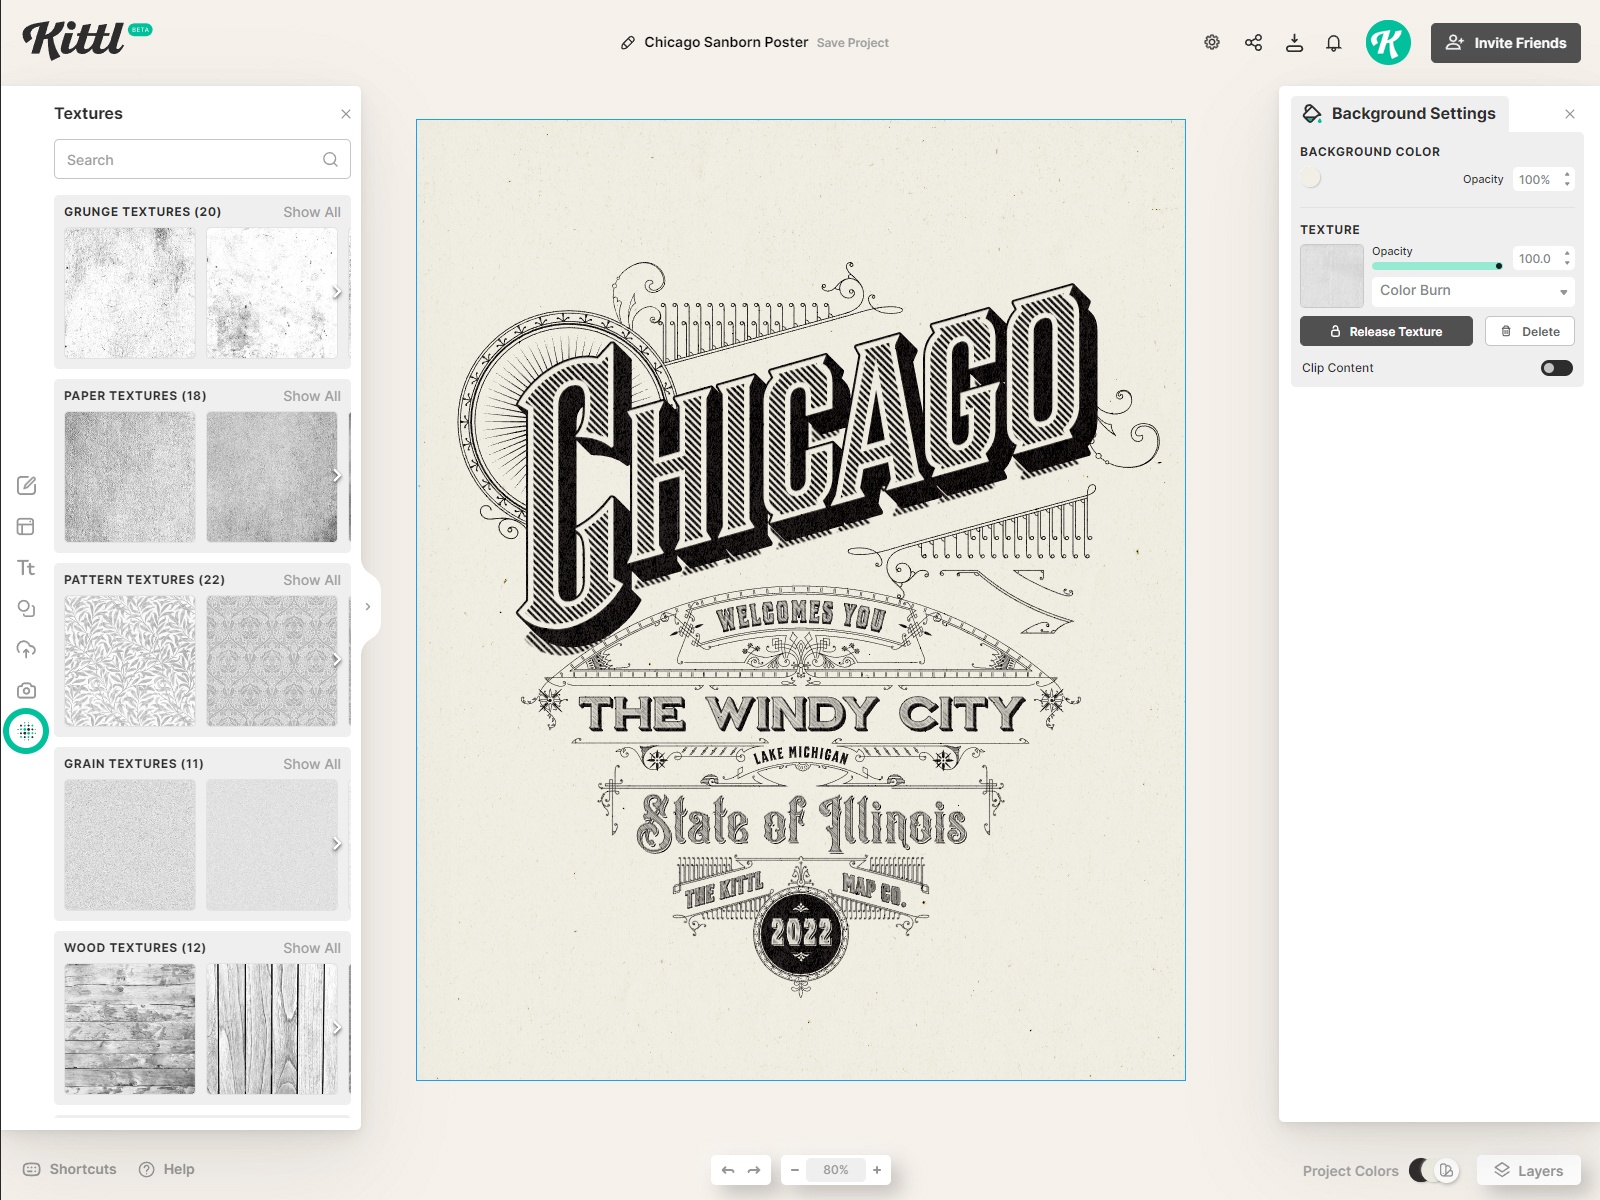The image size is (1600, 1200).
Task: Toggle the Clip Content switch
Action: pyautogui.click(x=1556, y=367)
